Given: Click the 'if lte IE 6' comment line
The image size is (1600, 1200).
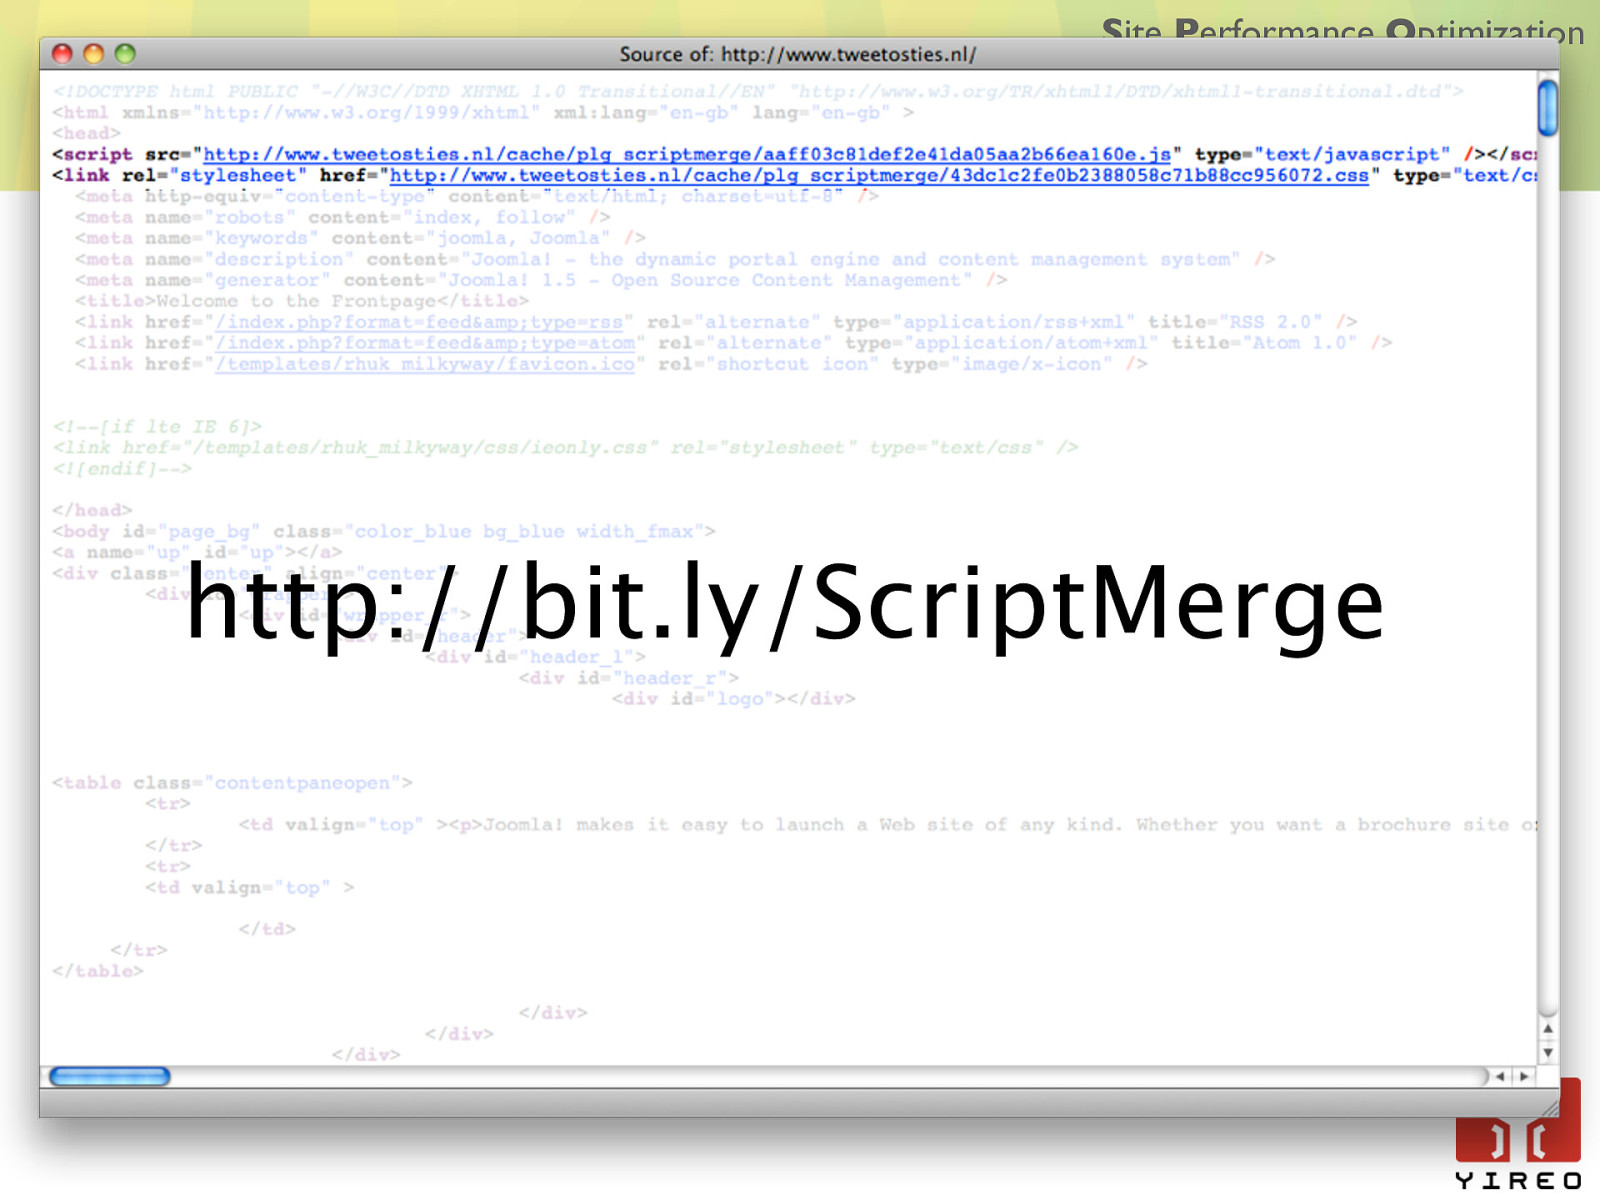Looking at the screenshot, I should (157, 427).
